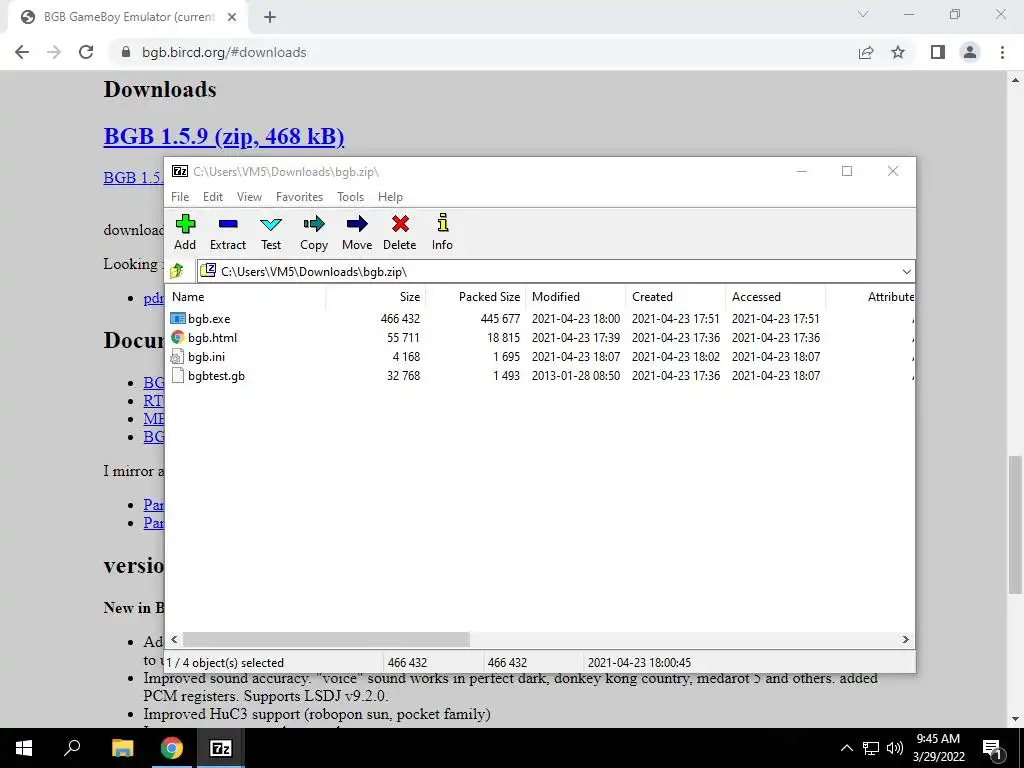Sort files by the Size column header
This screenshot has width=1024, height=768.
point(376,296)
